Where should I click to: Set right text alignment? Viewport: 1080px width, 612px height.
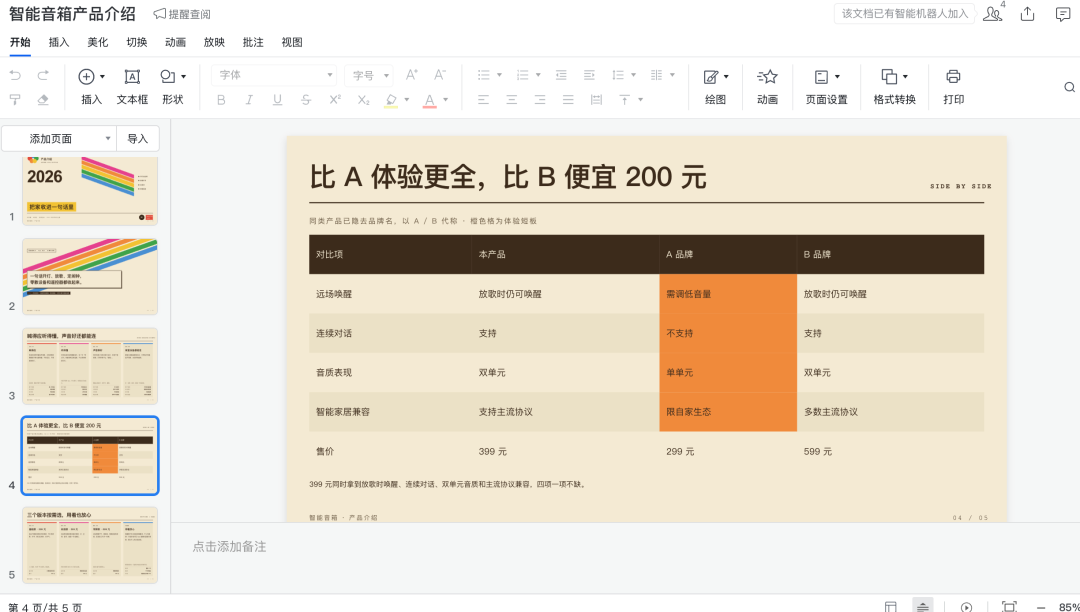pyautogui.click(x=540, y=100)
